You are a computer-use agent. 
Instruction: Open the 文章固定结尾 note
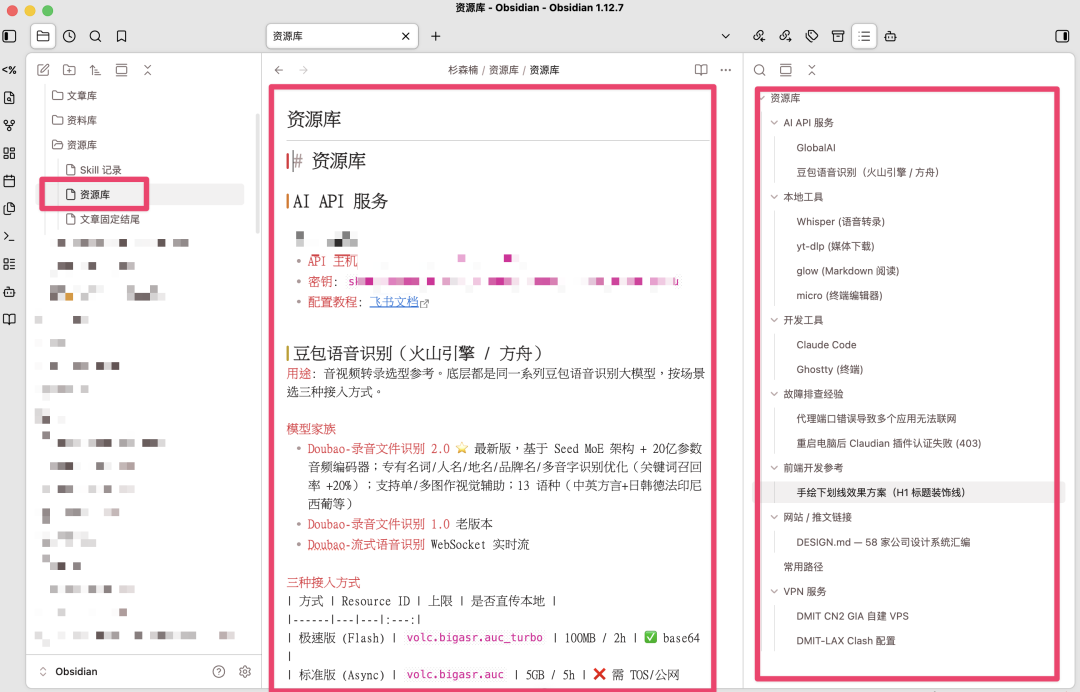point(110,219)
